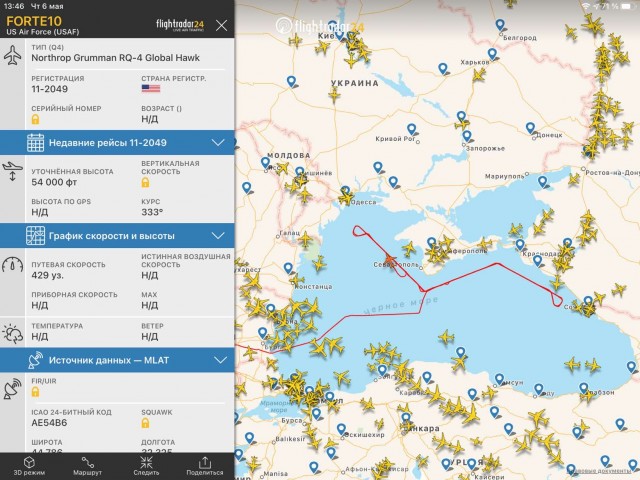Tap the speed and altitude graph icon

point(36,236)
